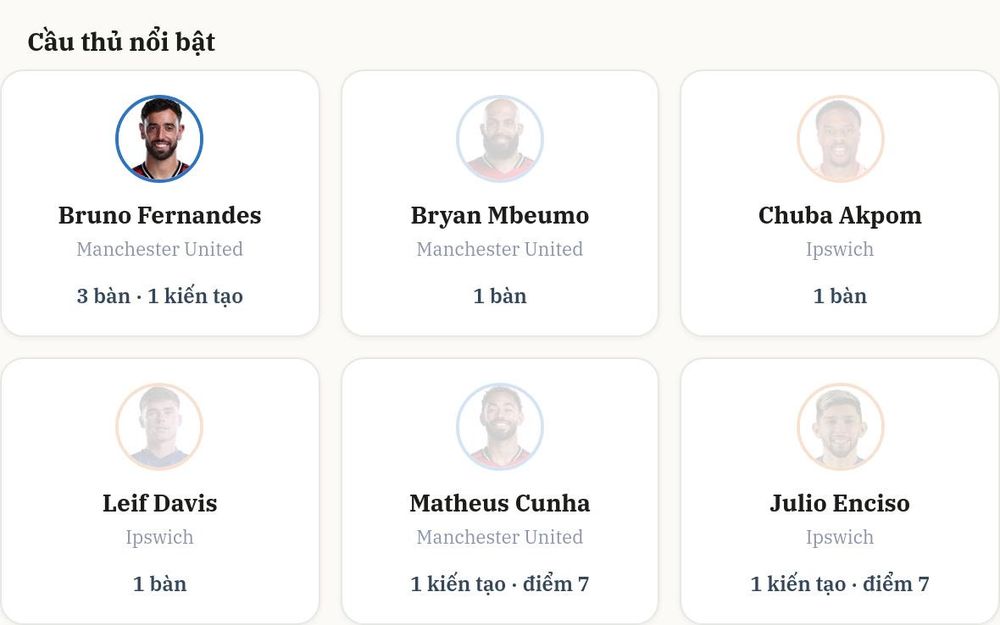Click Ipswich label under Chuba Akpom
This screenshot has height=625, width=1000.
tap(840, 249)
